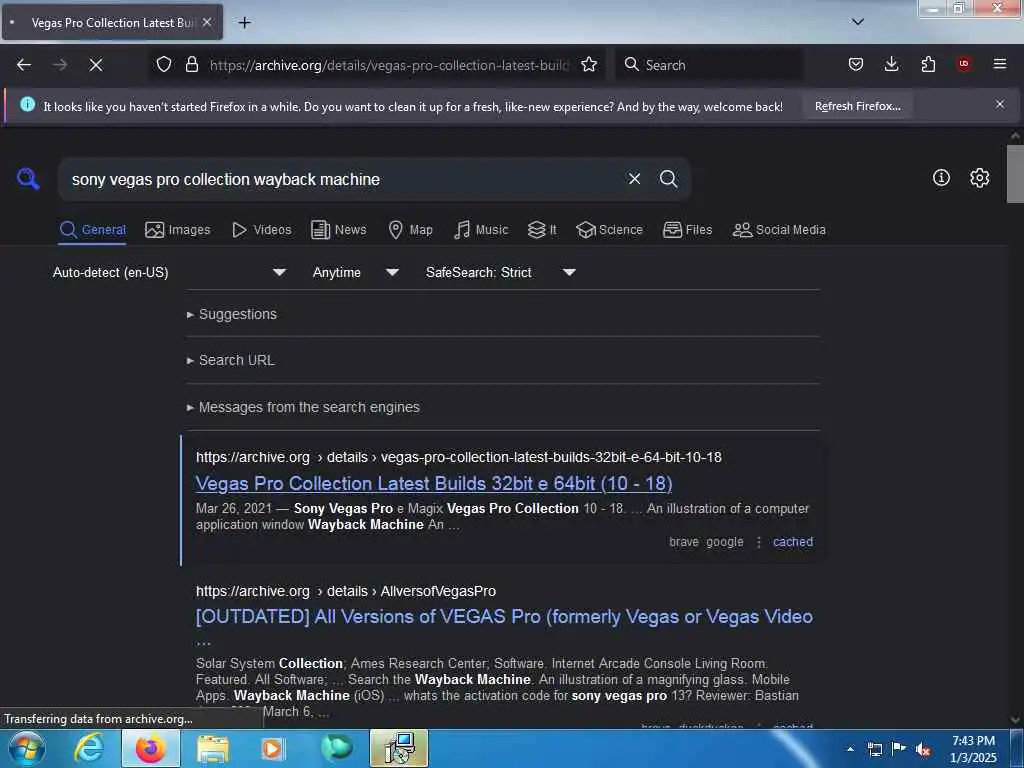The image size is (1024, 768).
Task: Switch to the News category
Action: click(x=338, y=230)
